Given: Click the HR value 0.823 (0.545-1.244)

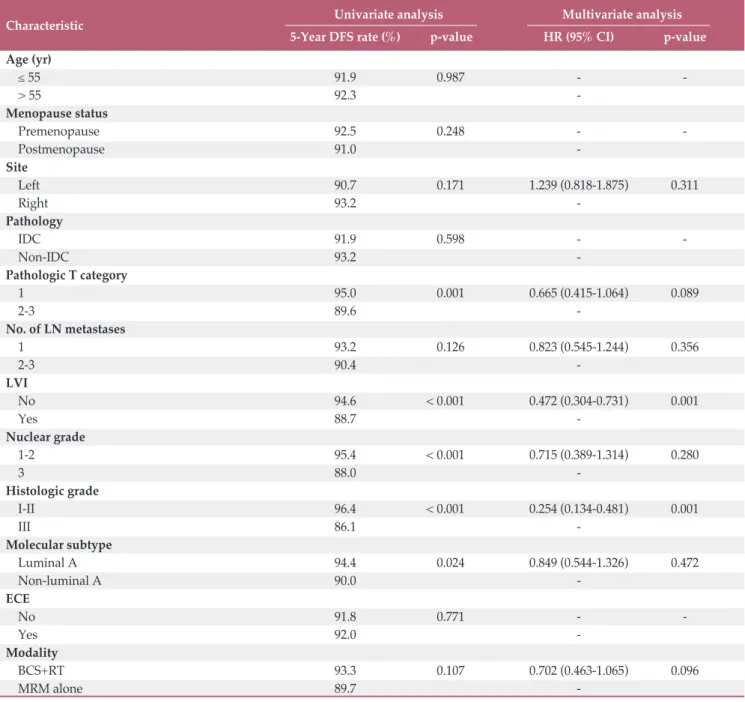Looking at the screenshot, I should [x=579, y=347].
